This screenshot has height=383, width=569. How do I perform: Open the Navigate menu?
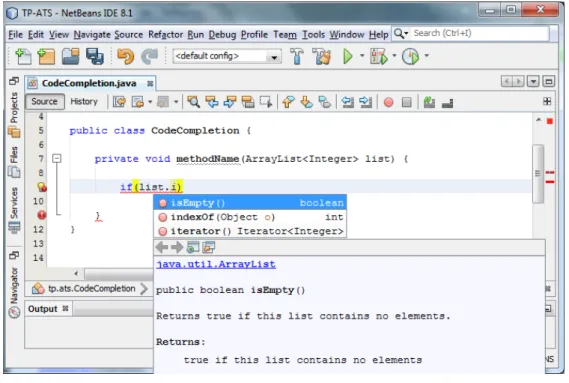(x=92, y=34)
